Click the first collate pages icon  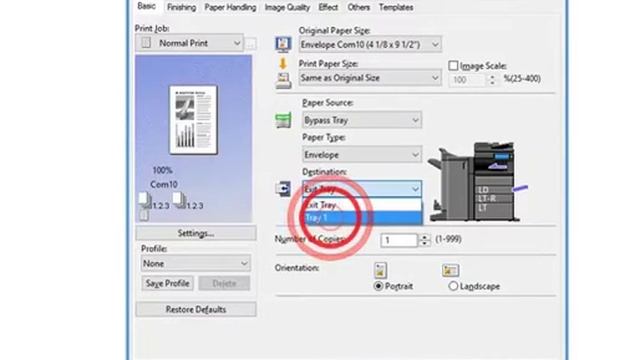(145, 200)
